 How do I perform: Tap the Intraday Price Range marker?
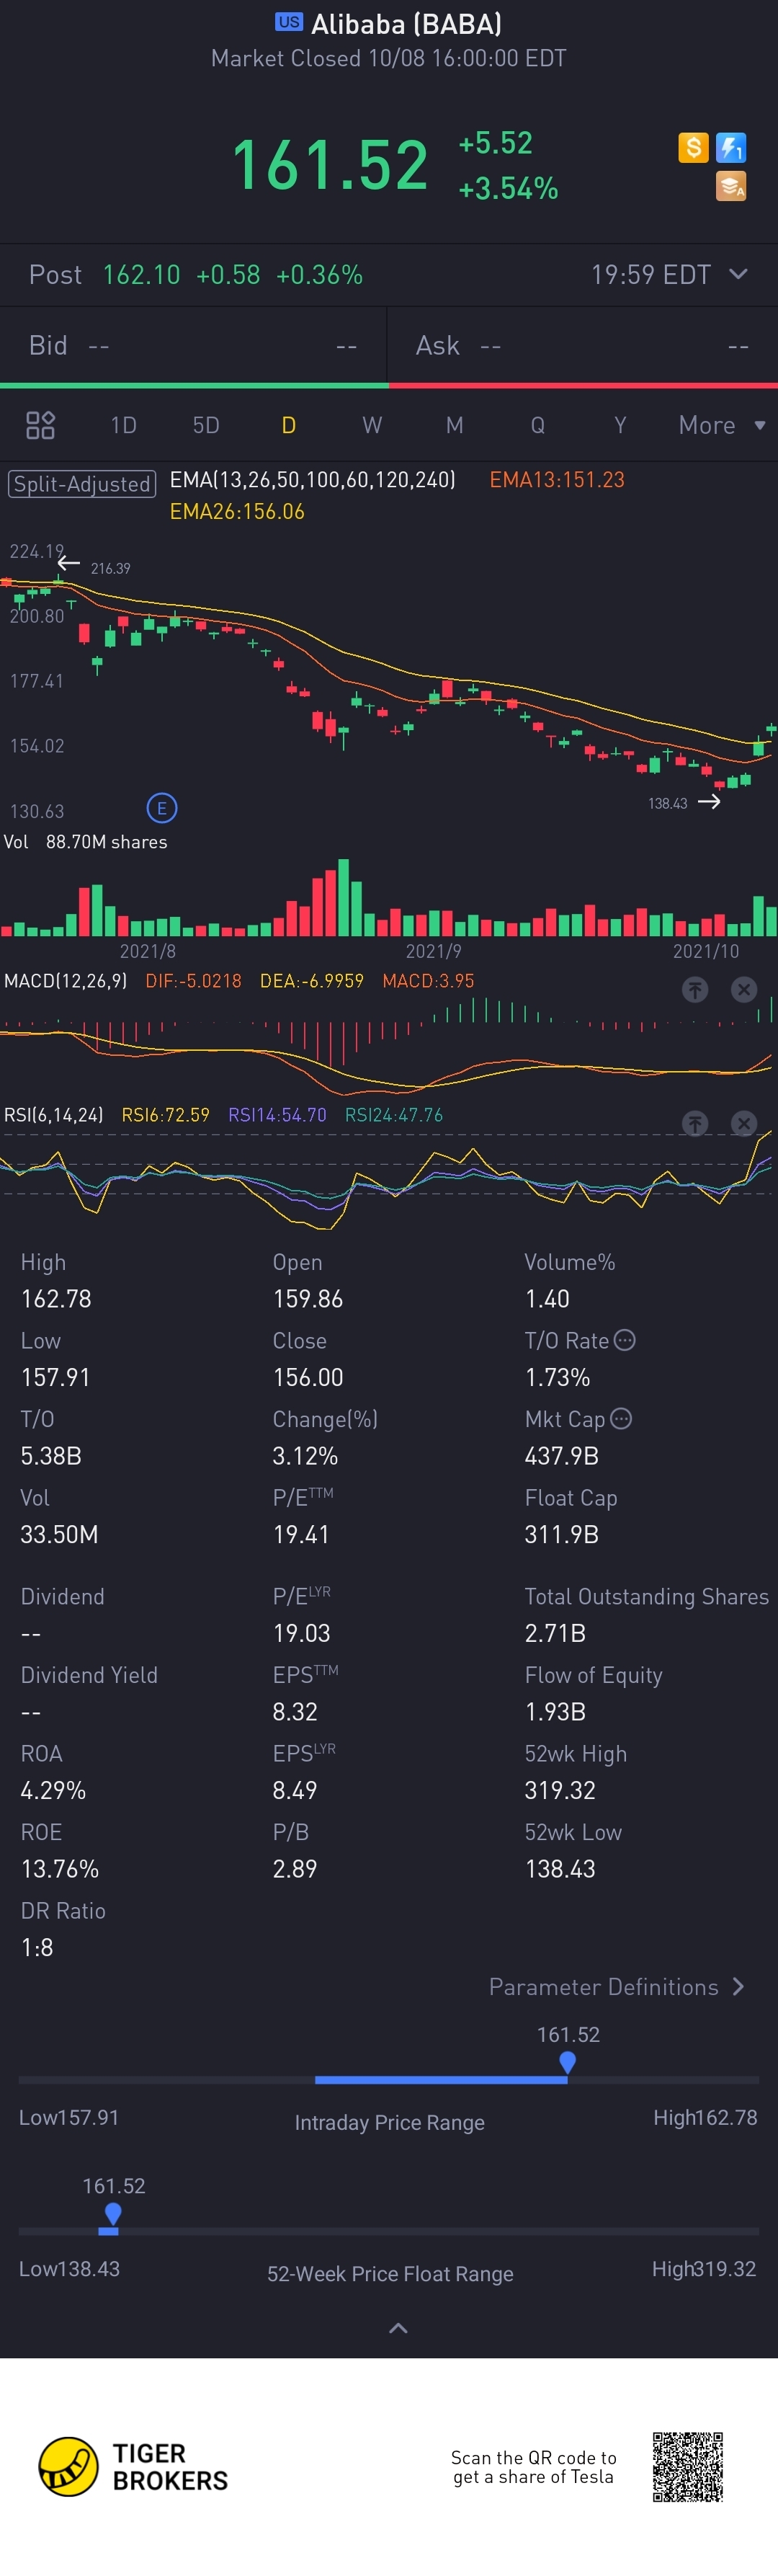(567, 2062)
